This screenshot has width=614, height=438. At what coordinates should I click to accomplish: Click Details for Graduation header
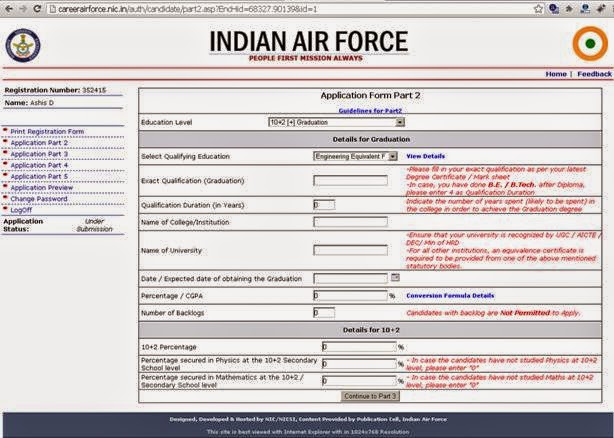coord(371,139)
